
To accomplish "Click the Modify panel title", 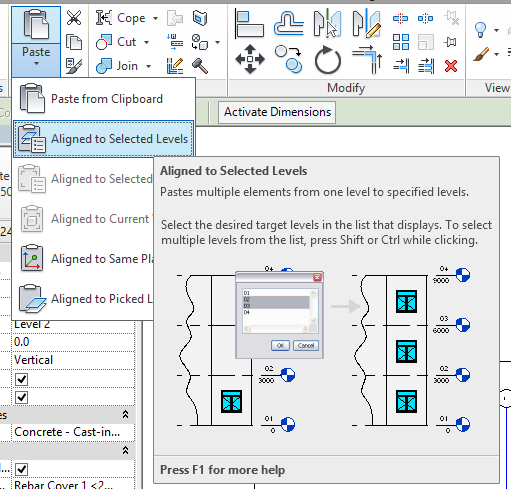I will coord(346,88).
